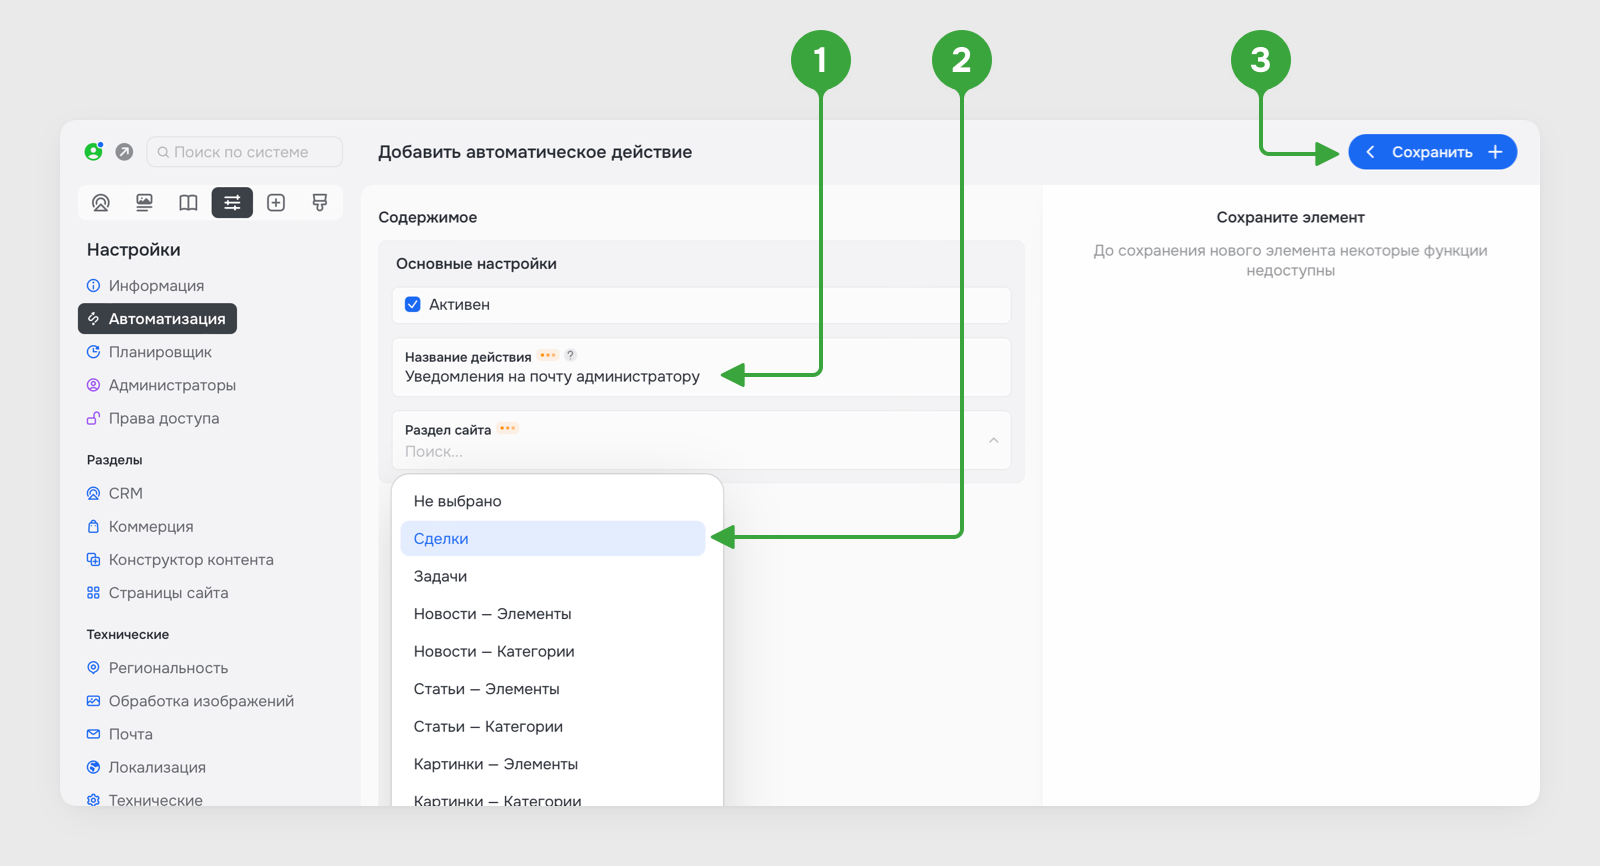Select Задачи from the section dropdown
The image size is (1600, 866).
pos(553,576)
